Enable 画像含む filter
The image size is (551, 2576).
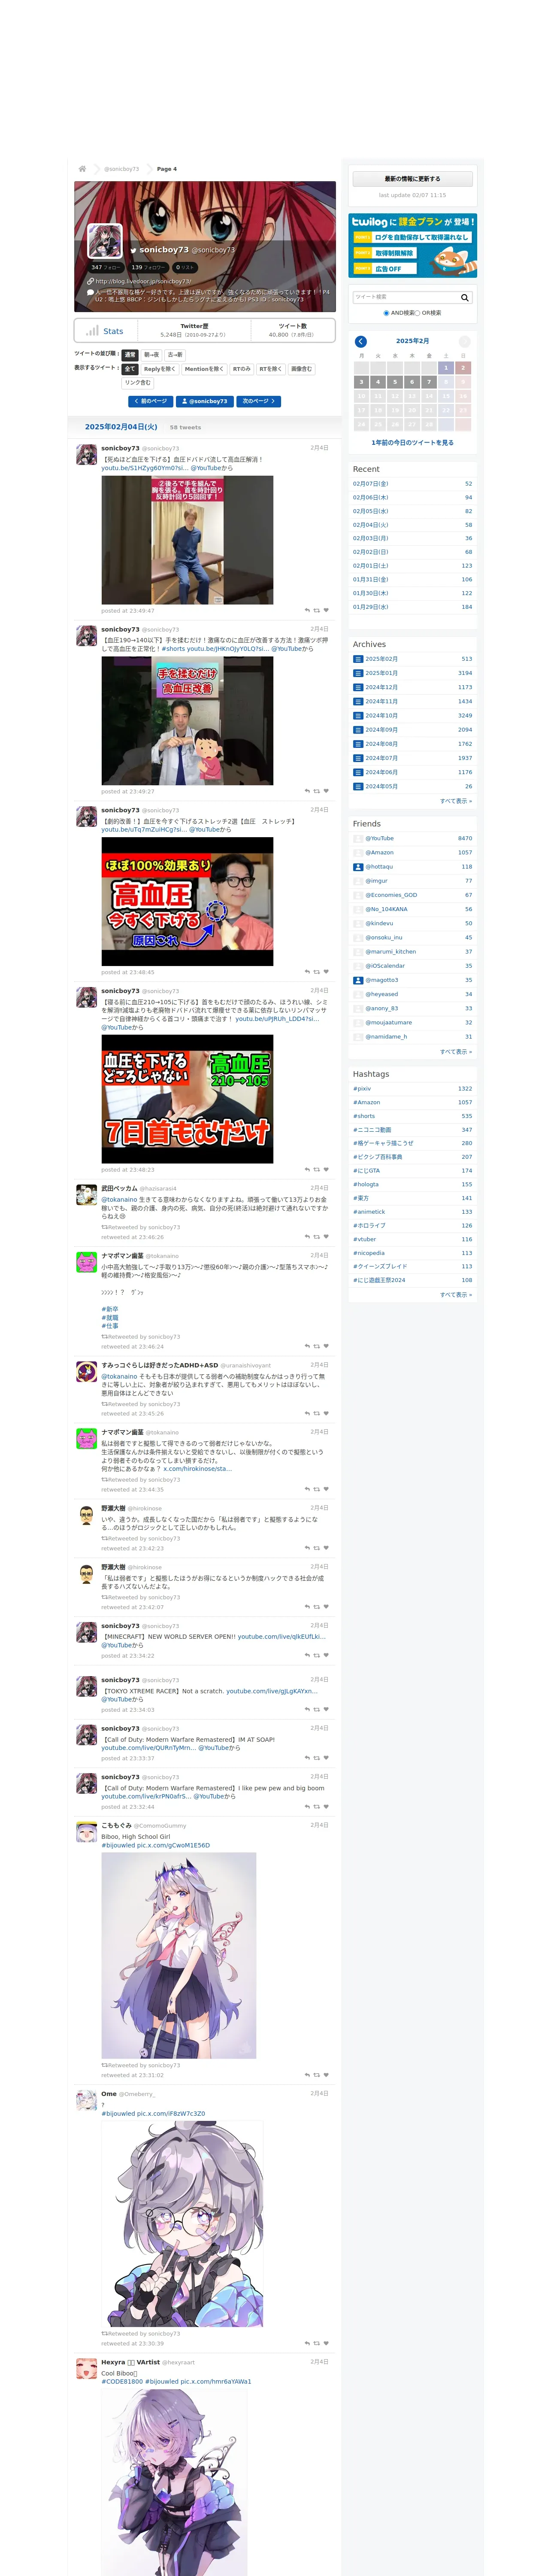pos(301,369)
